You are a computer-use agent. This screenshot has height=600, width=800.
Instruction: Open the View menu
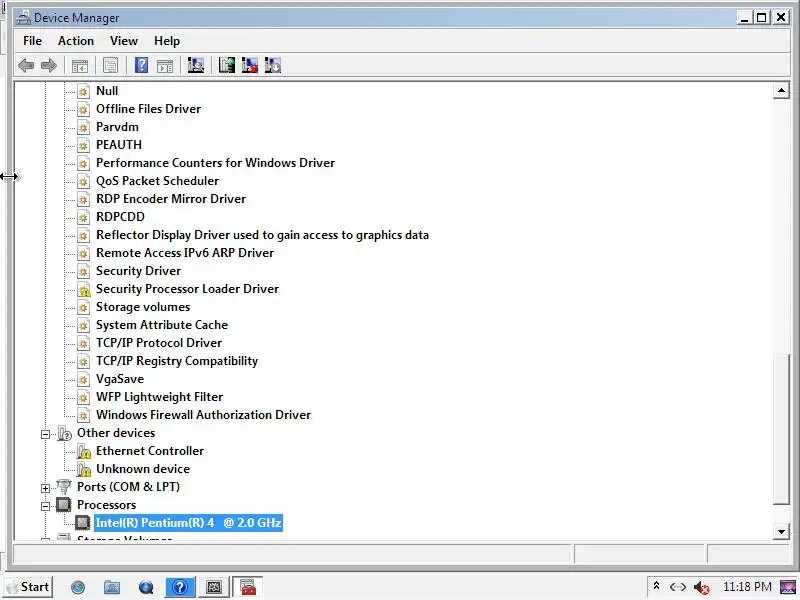pyautogui.click(x=124, y=41)
